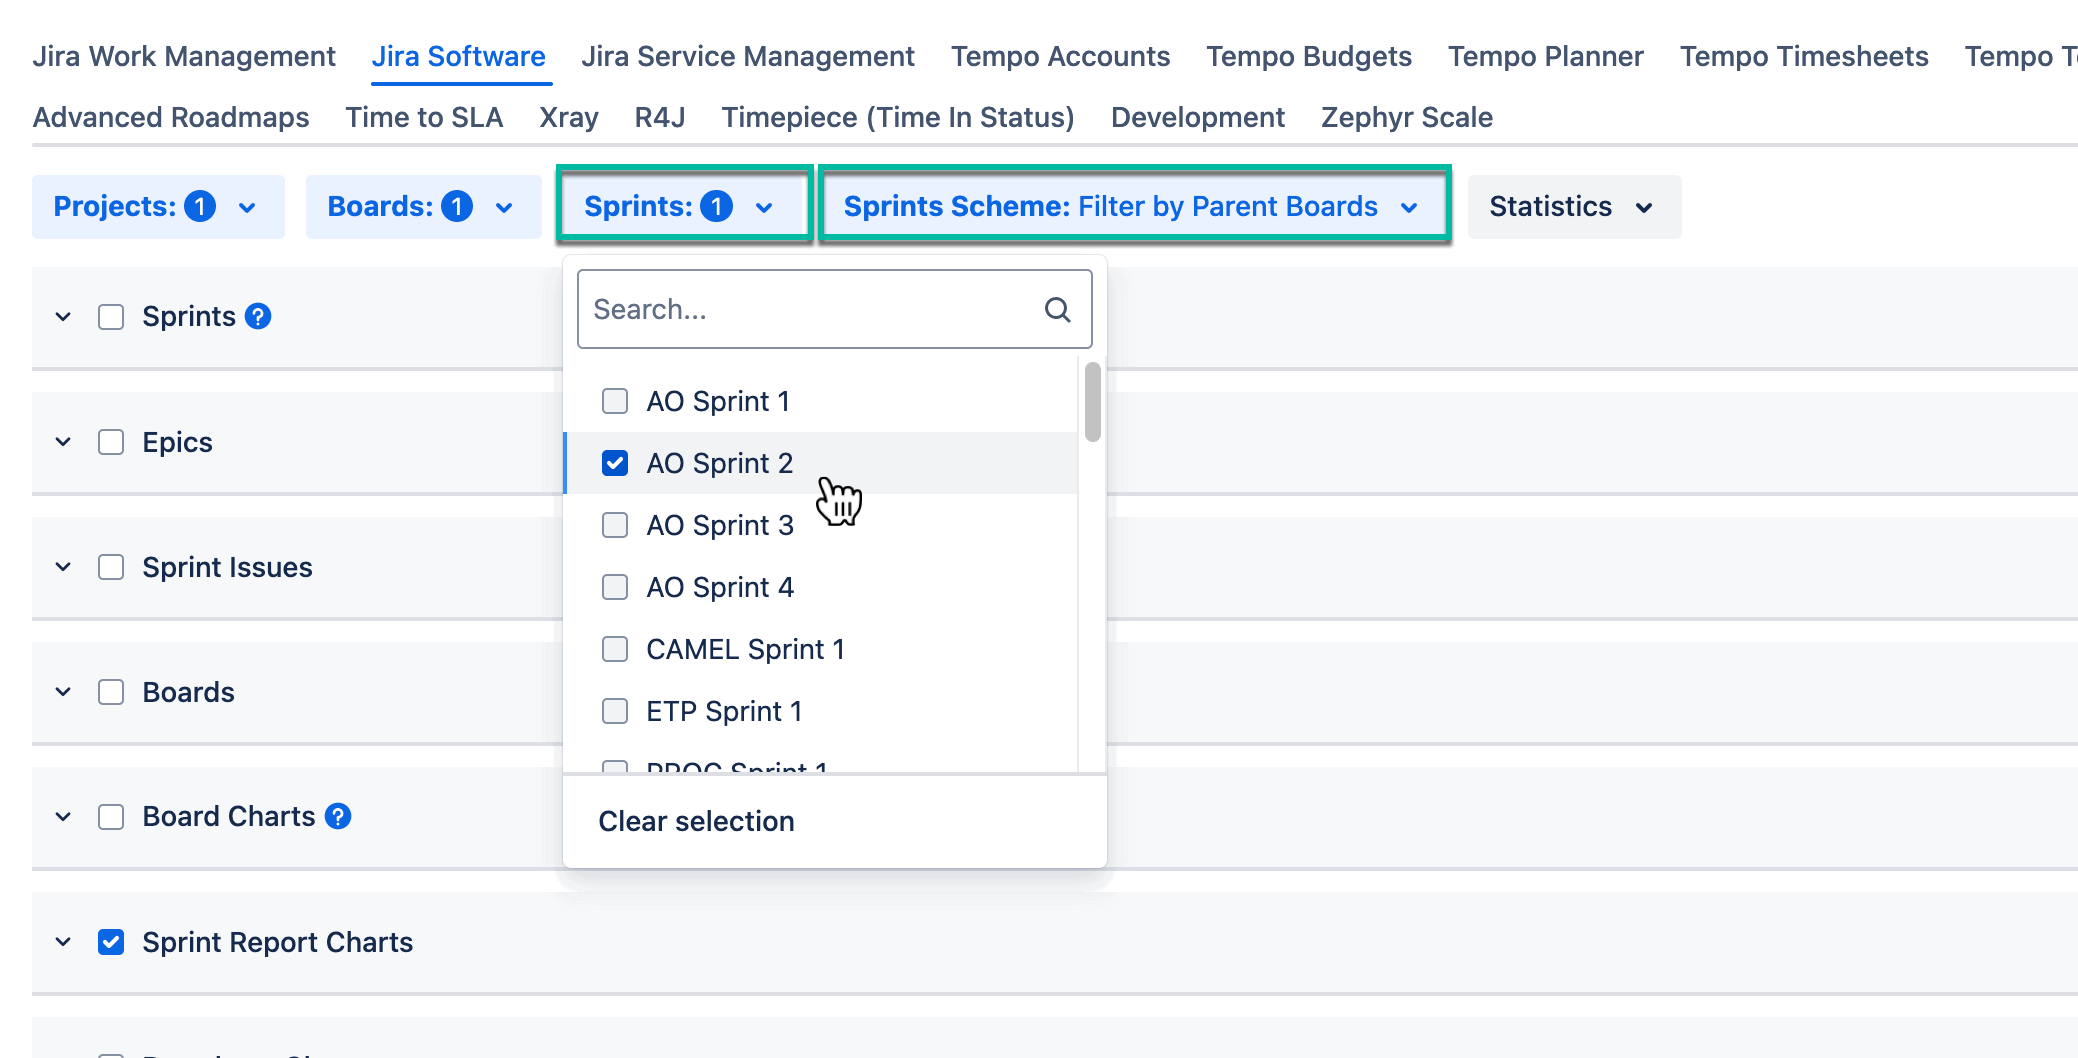
Task: Uncheck AO Sprint 2 in sprint list
Action: click(x=615, y=462)
